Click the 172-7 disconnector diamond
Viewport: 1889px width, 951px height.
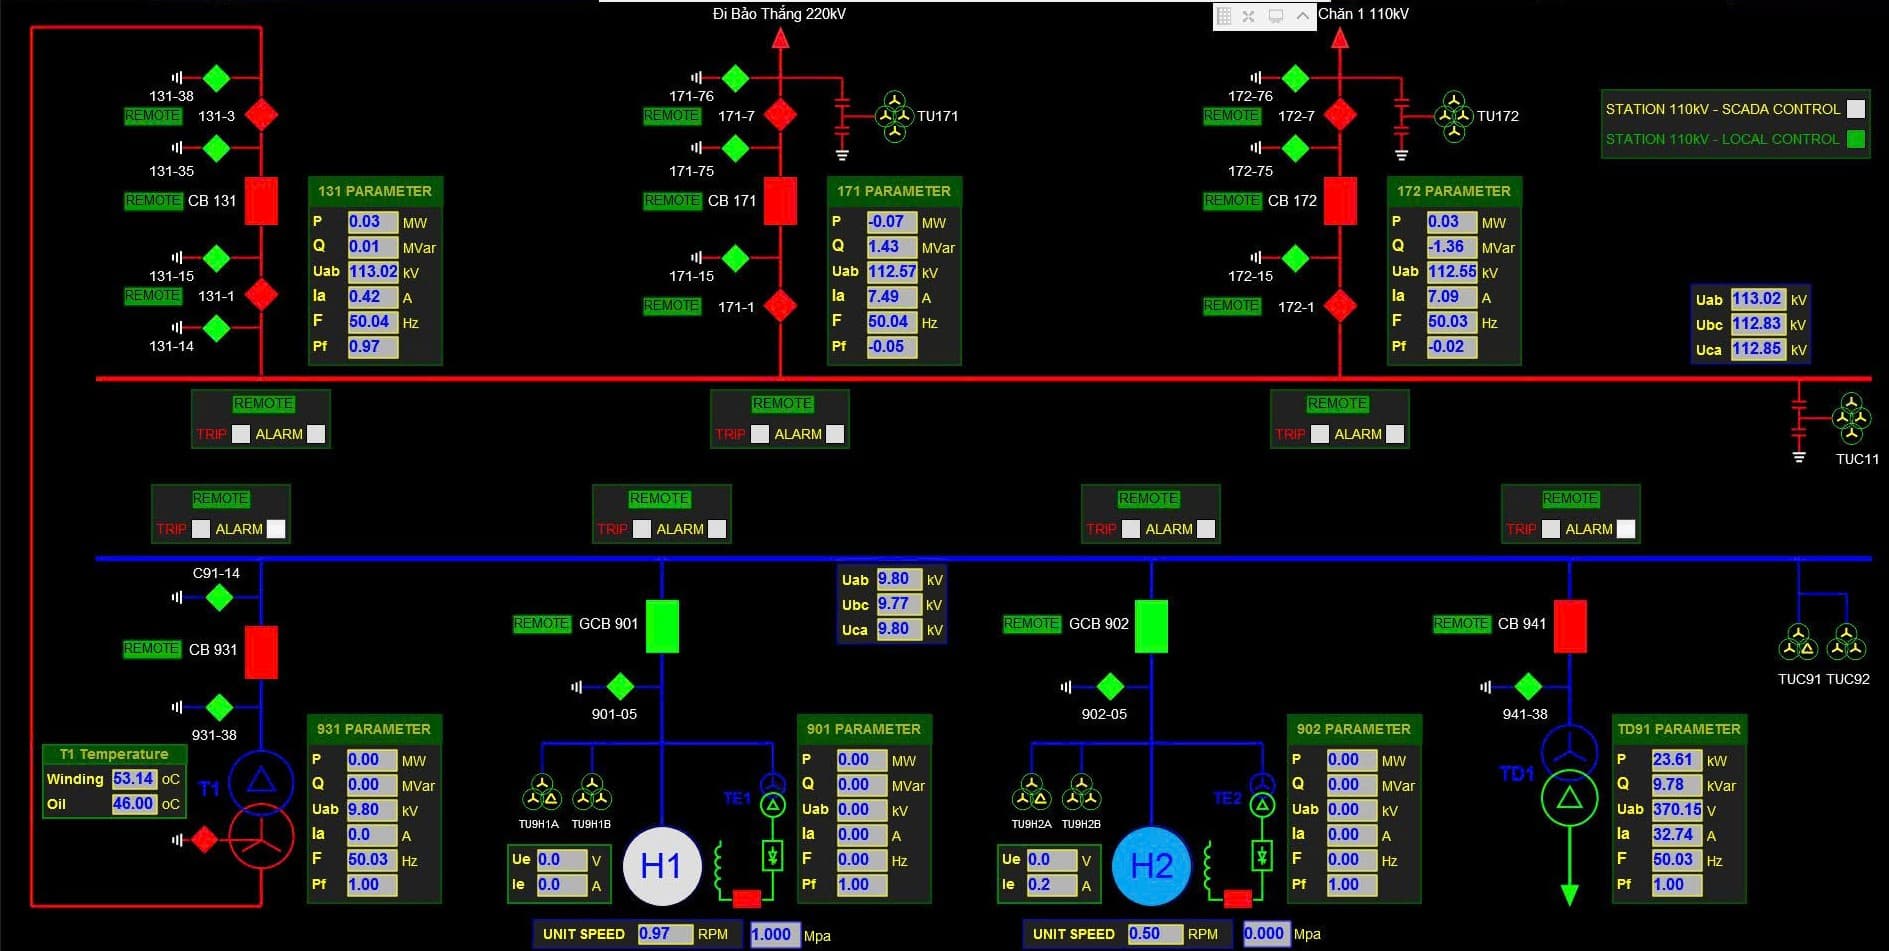(1340, 115)
